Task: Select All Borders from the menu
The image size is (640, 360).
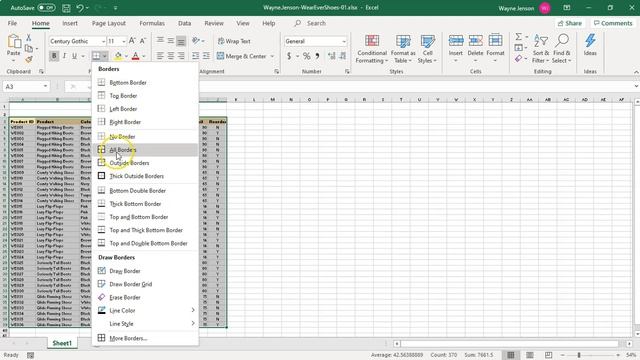Action: click(x=145, y=150)
